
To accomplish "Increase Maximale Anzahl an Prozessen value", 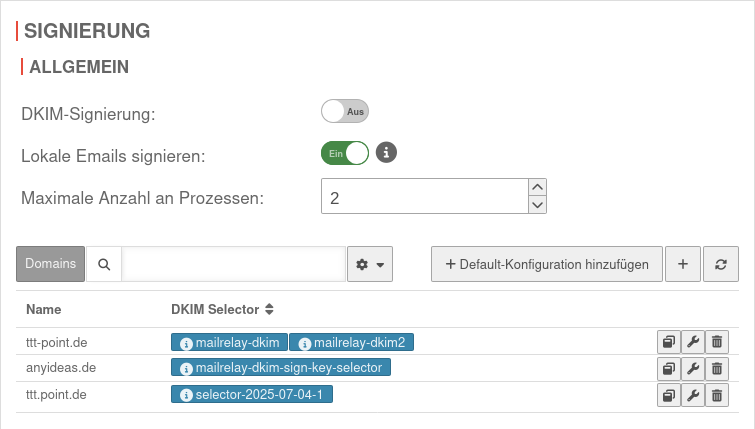I will point(537,187).
